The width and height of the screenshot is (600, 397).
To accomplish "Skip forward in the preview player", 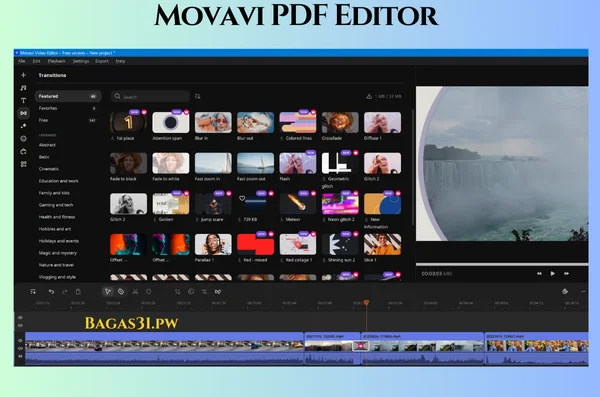I will pos(566,273).
